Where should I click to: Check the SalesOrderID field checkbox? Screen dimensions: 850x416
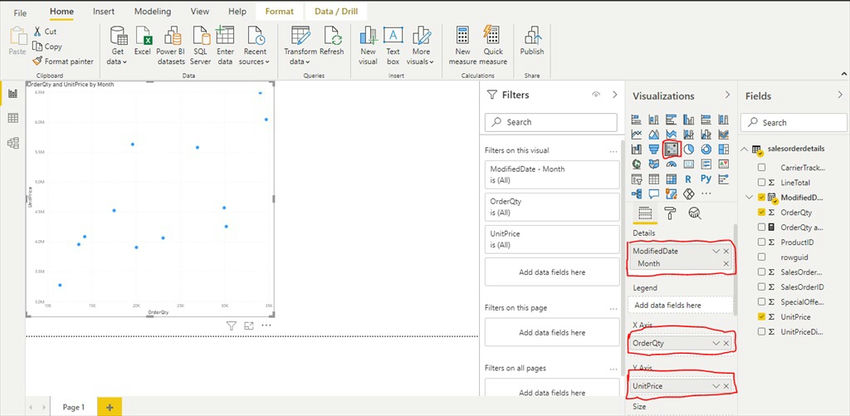click(762, 287)
